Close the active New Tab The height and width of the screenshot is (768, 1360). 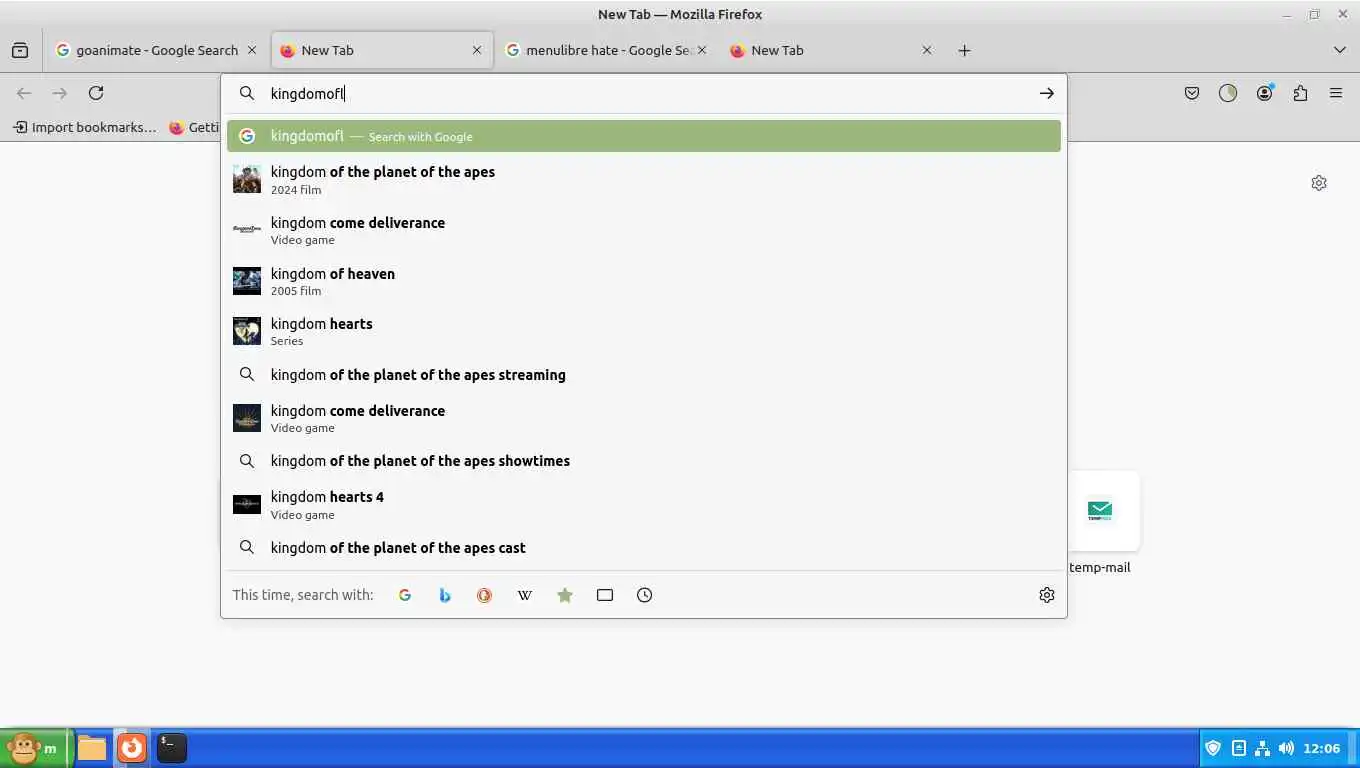477,50
